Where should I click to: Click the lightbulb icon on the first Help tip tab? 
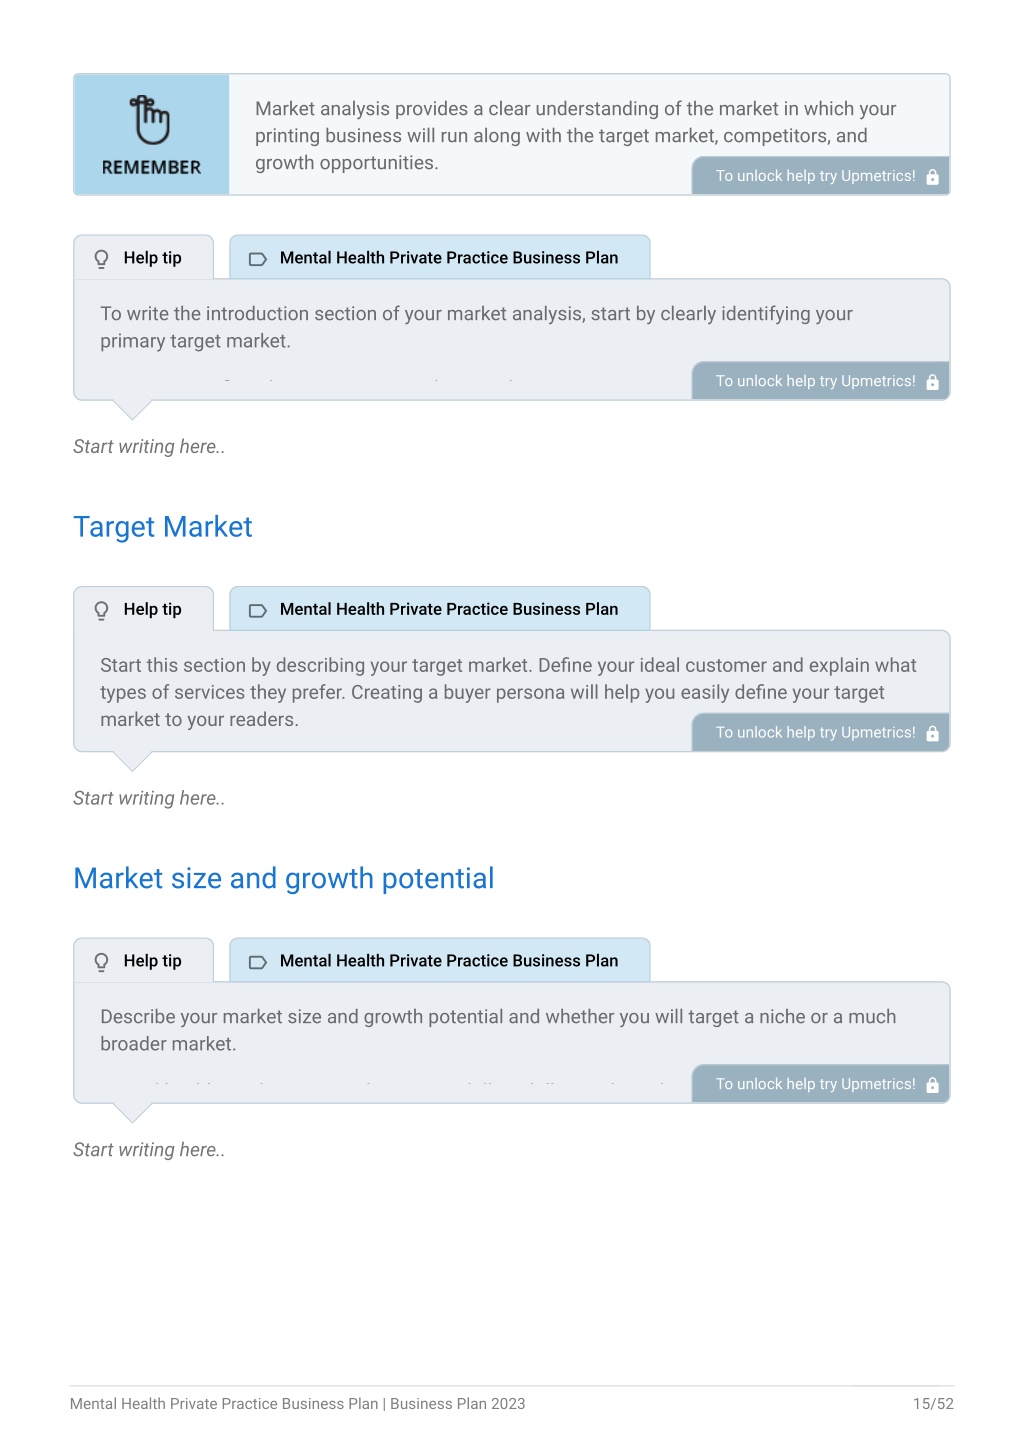coord(101,259)
